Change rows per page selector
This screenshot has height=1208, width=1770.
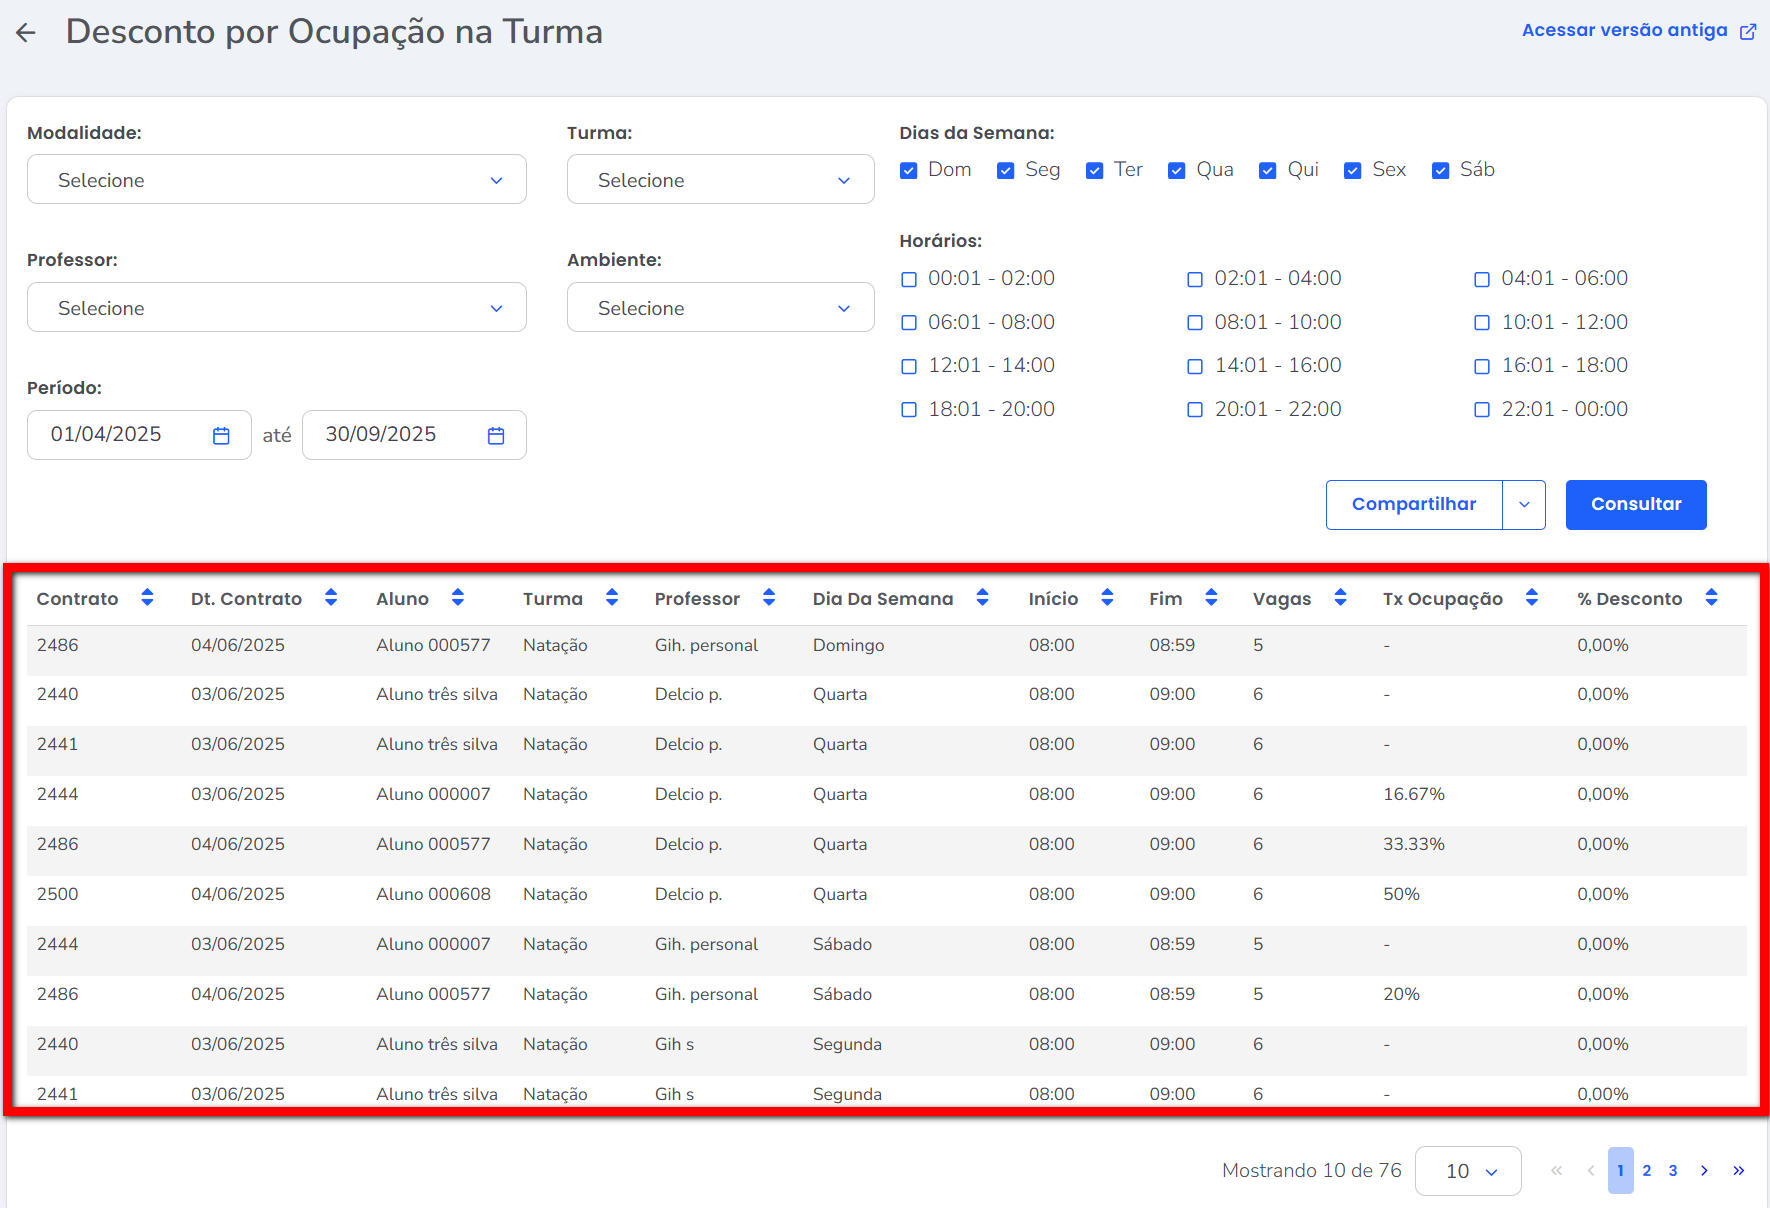coord(1468,1171)
